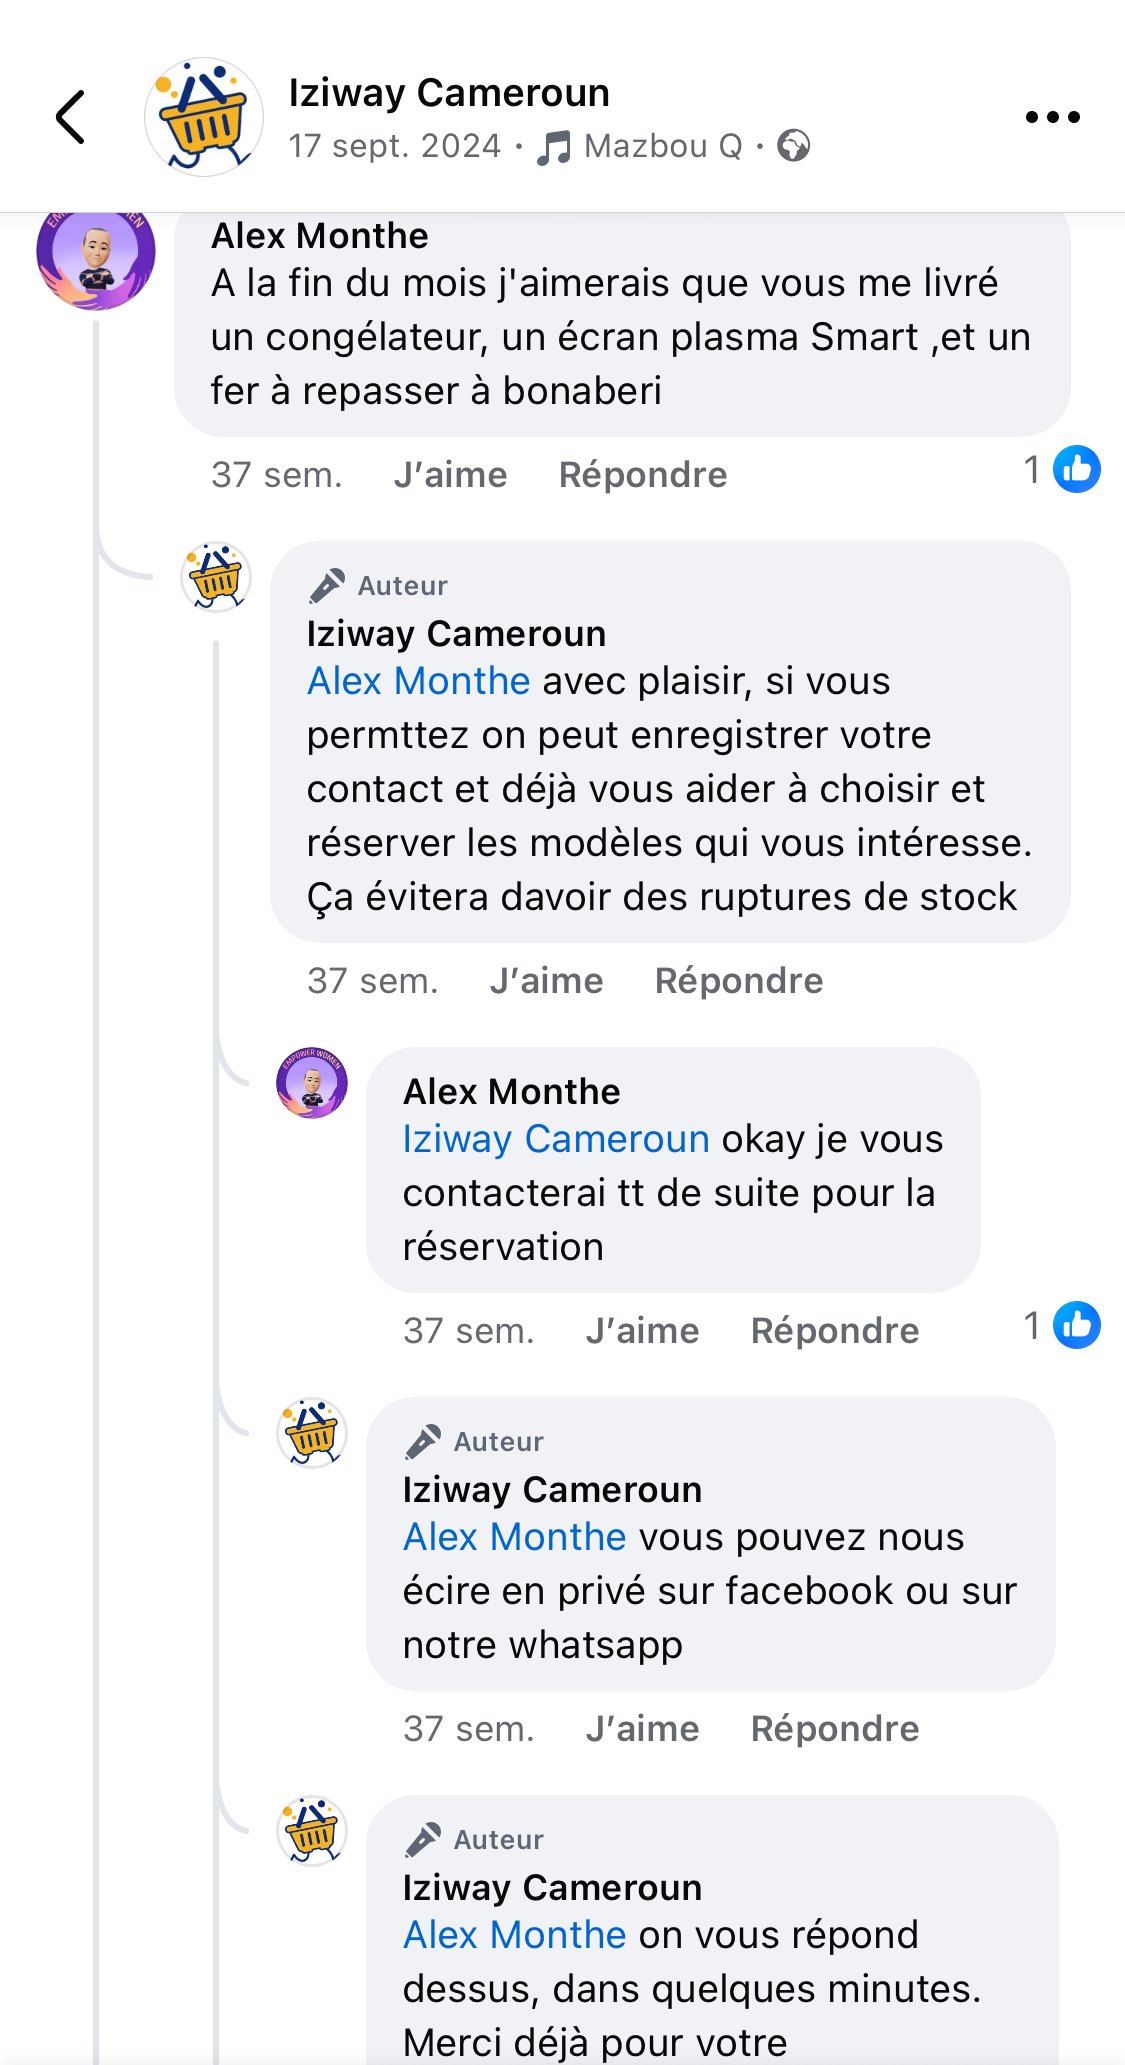Image resolution: width=1125 pixels, height=2065 pixels.
Task: Toggle J'aime on Iziway's 'avec plaisir' reply
Action: pyautogui.click(x=546, y=981)
